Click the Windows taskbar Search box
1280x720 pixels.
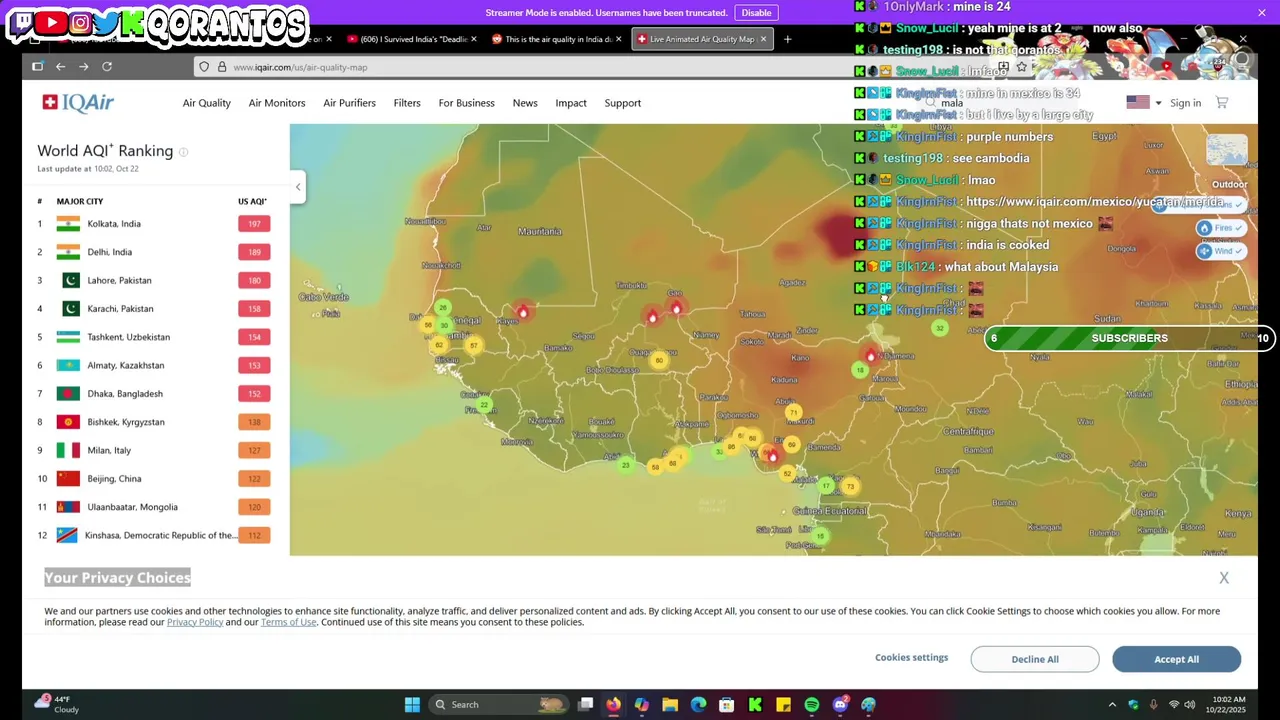[x=498, y=705]
